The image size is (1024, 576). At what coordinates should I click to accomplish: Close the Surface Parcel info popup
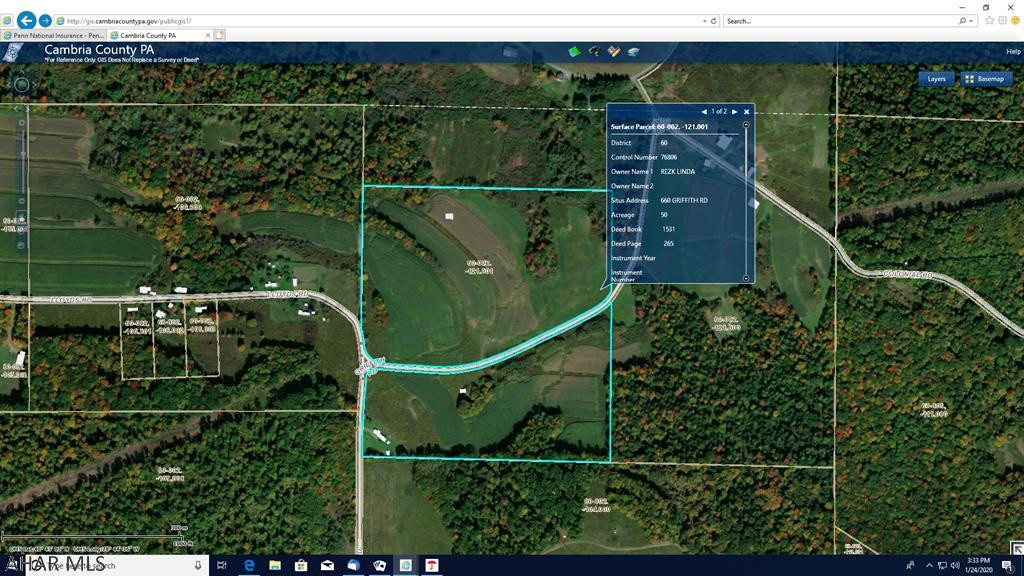coord(746,112)
